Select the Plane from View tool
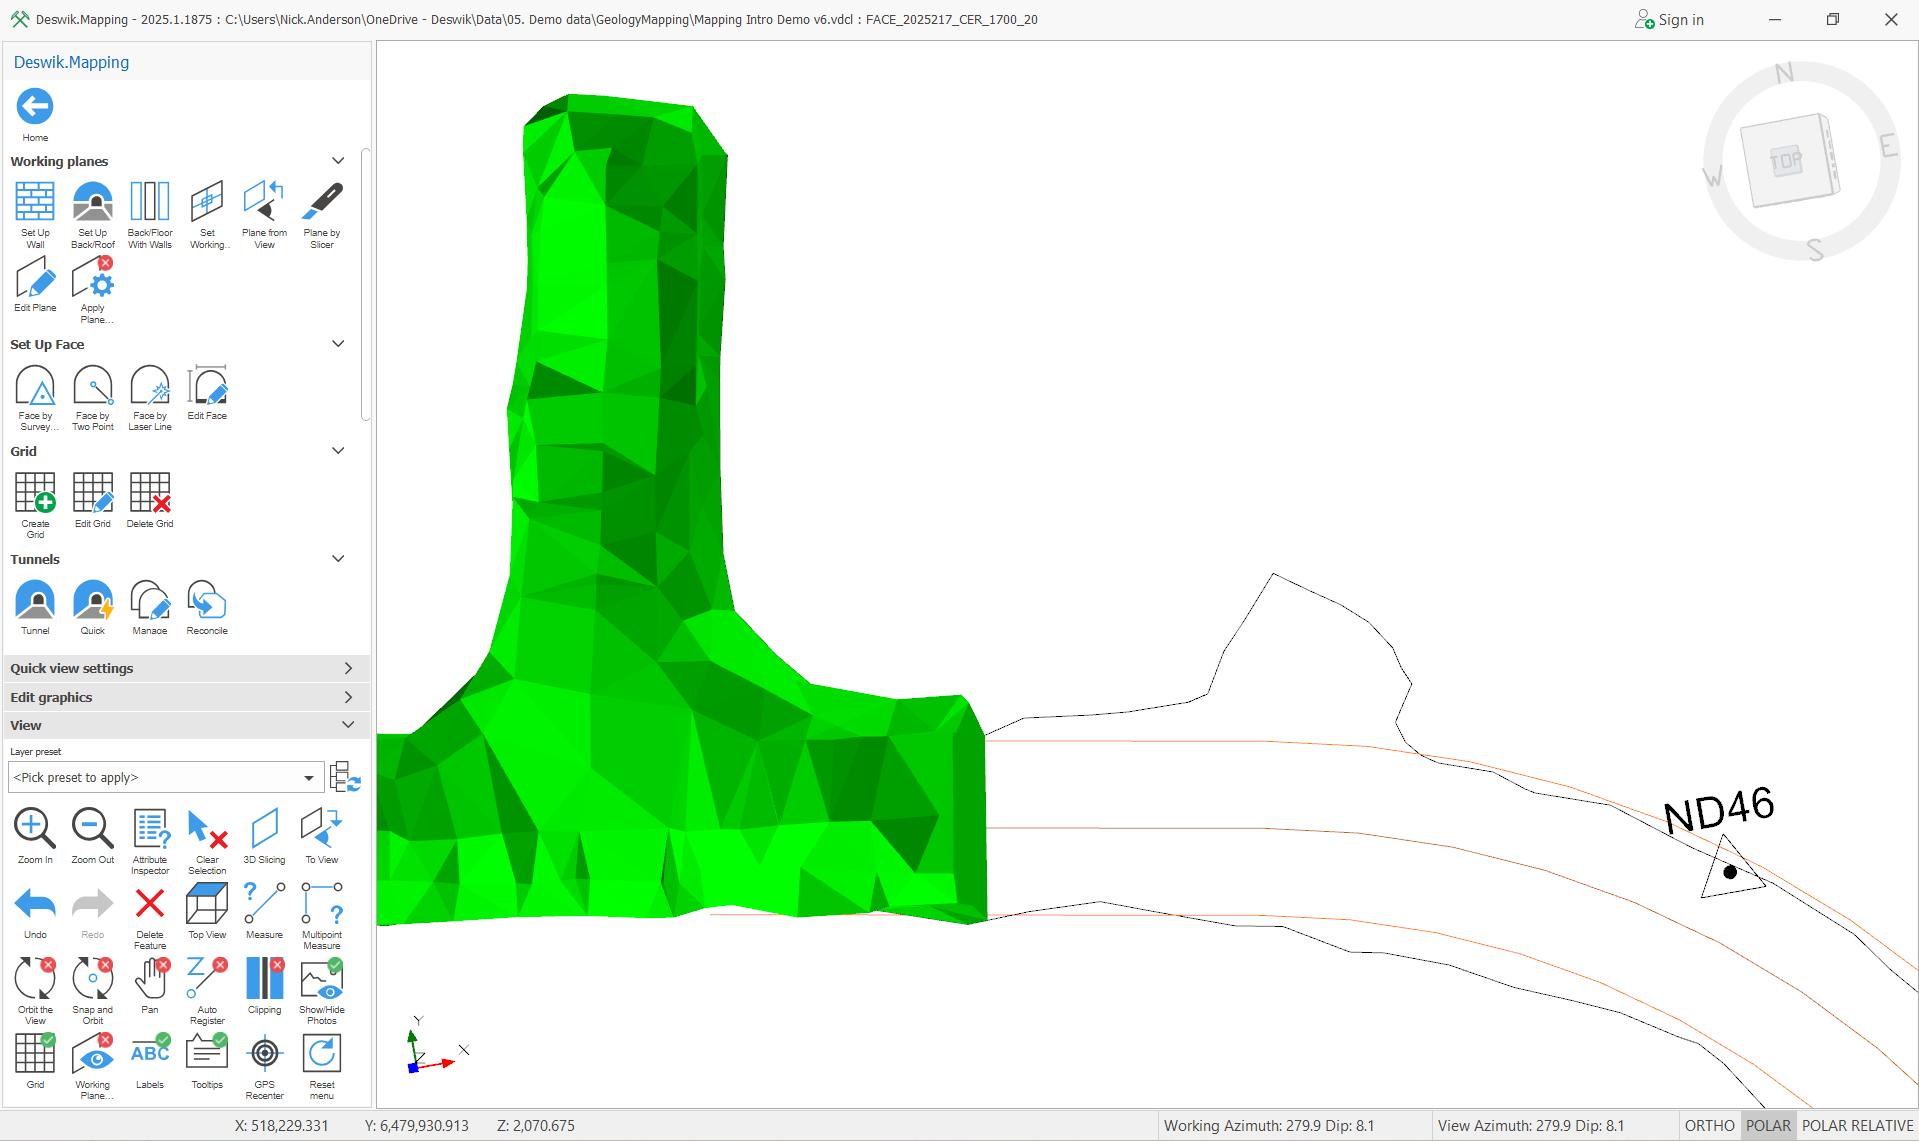 coord(264,214)
